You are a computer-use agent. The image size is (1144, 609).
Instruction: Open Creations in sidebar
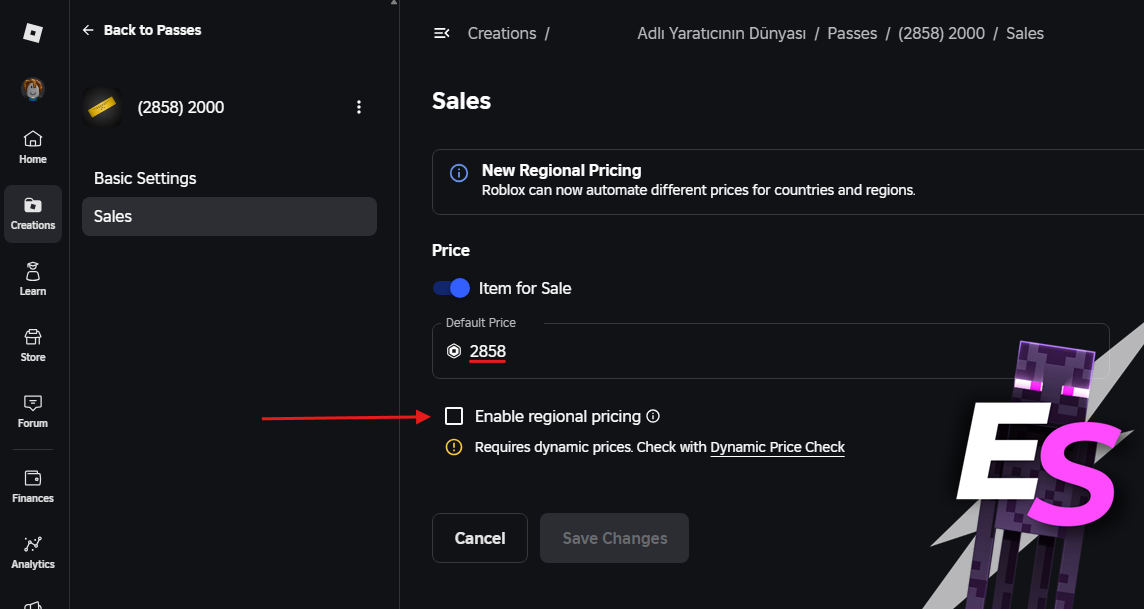coord(33,214)
